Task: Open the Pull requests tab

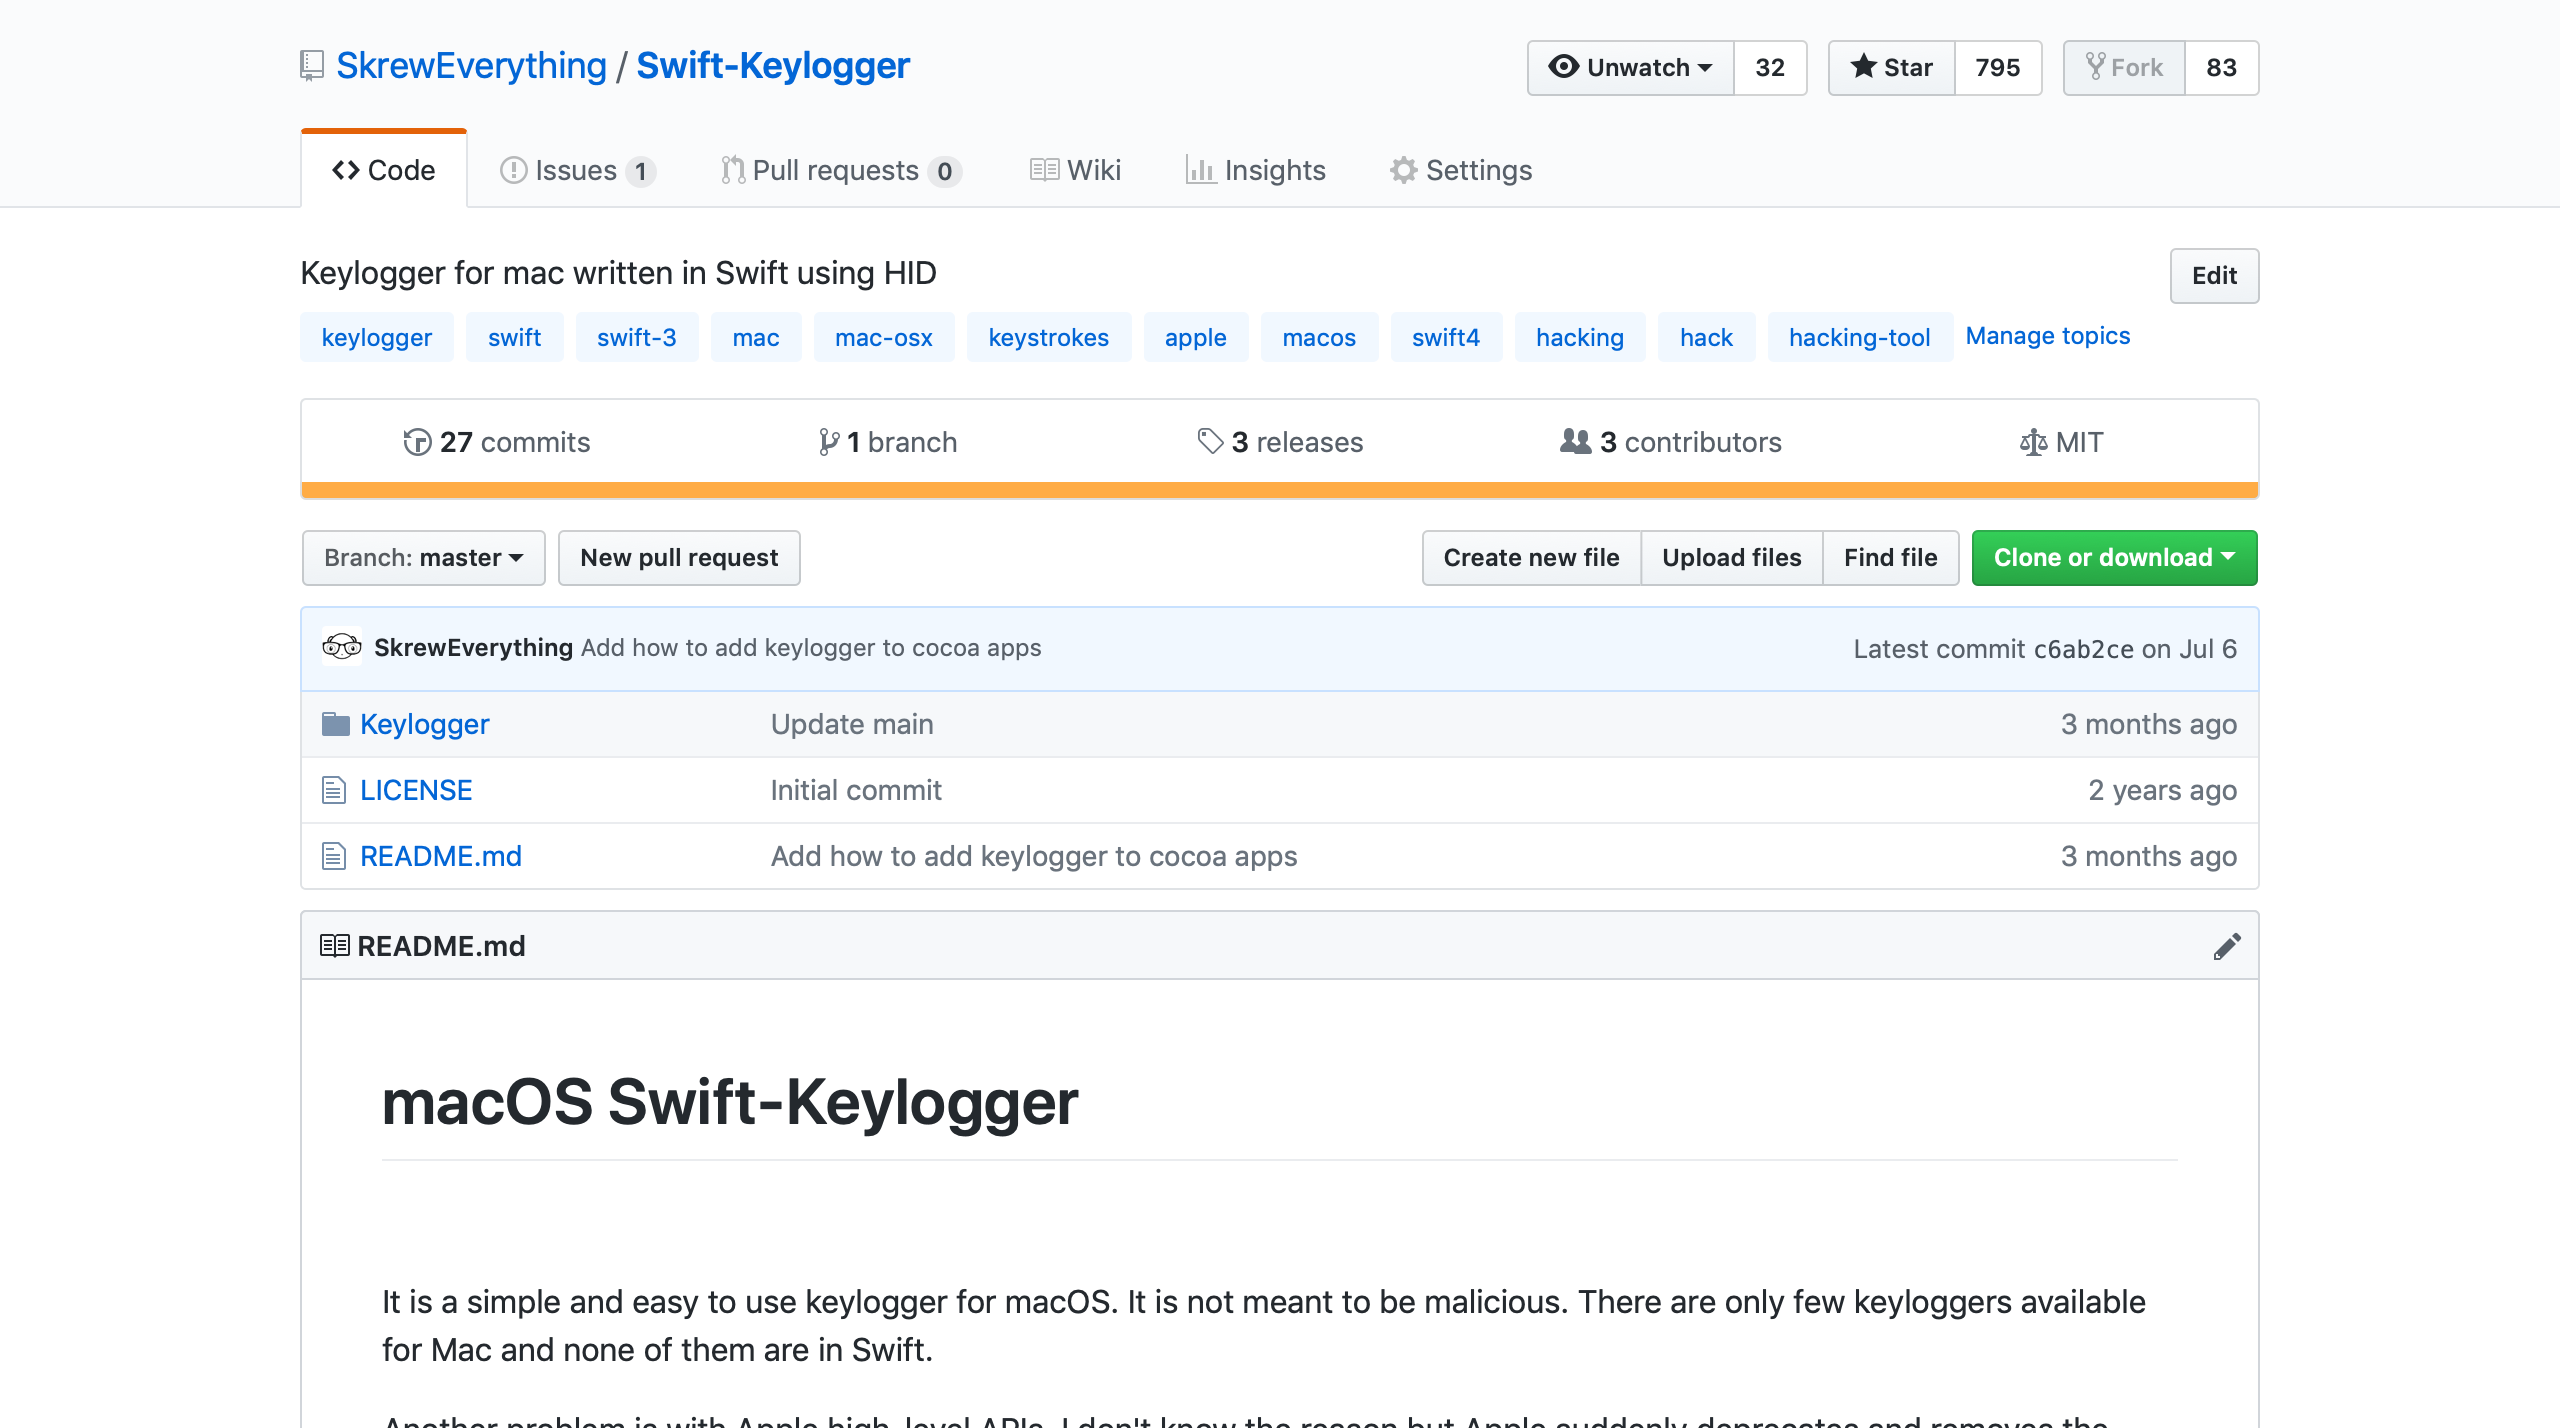Action: 841,170
